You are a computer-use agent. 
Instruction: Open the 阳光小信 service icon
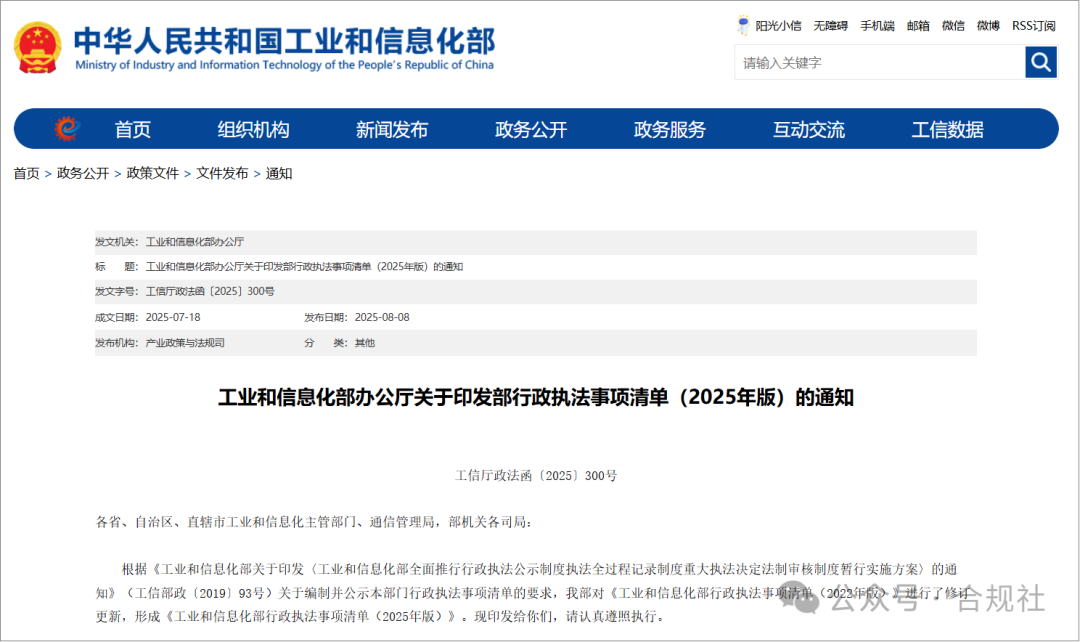click(x=771, y=25)
